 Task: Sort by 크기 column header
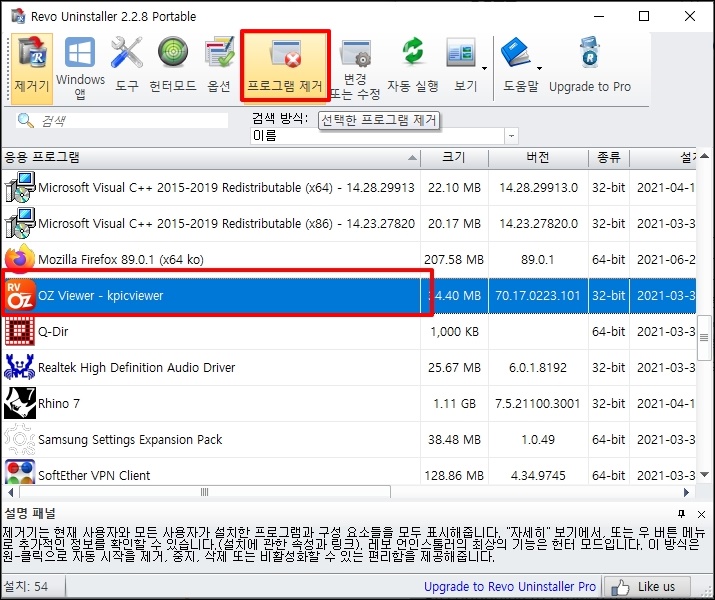(454, 158)
